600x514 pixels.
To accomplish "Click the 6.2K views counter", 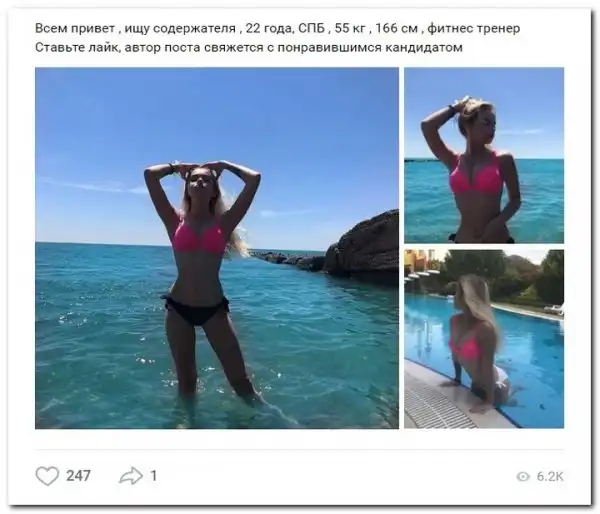I will click(550, 476).
